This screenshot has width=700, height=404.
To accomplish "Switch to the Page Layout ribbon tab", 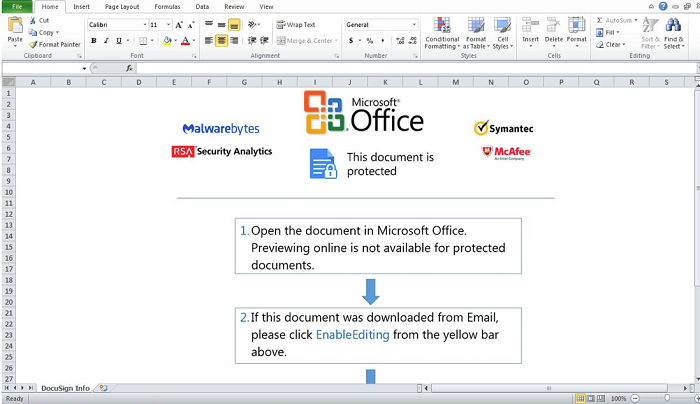I will 122,7.
